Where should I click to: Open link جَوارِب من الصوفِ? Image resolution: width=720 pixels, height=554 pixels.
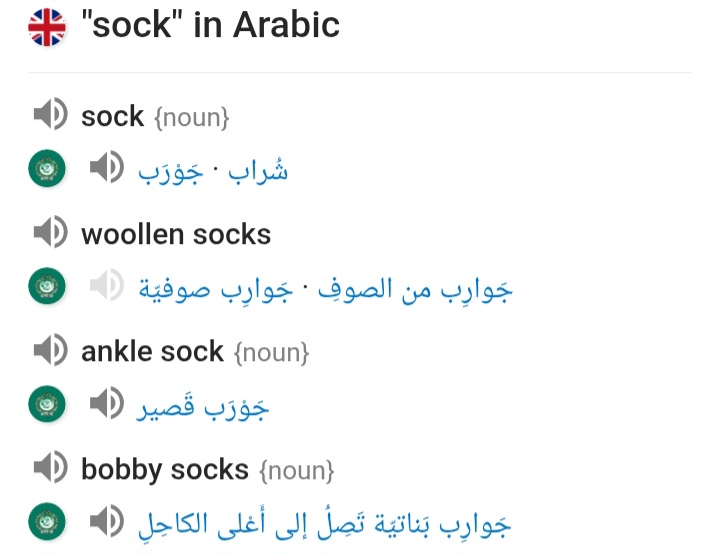click(x=415, y=290)
